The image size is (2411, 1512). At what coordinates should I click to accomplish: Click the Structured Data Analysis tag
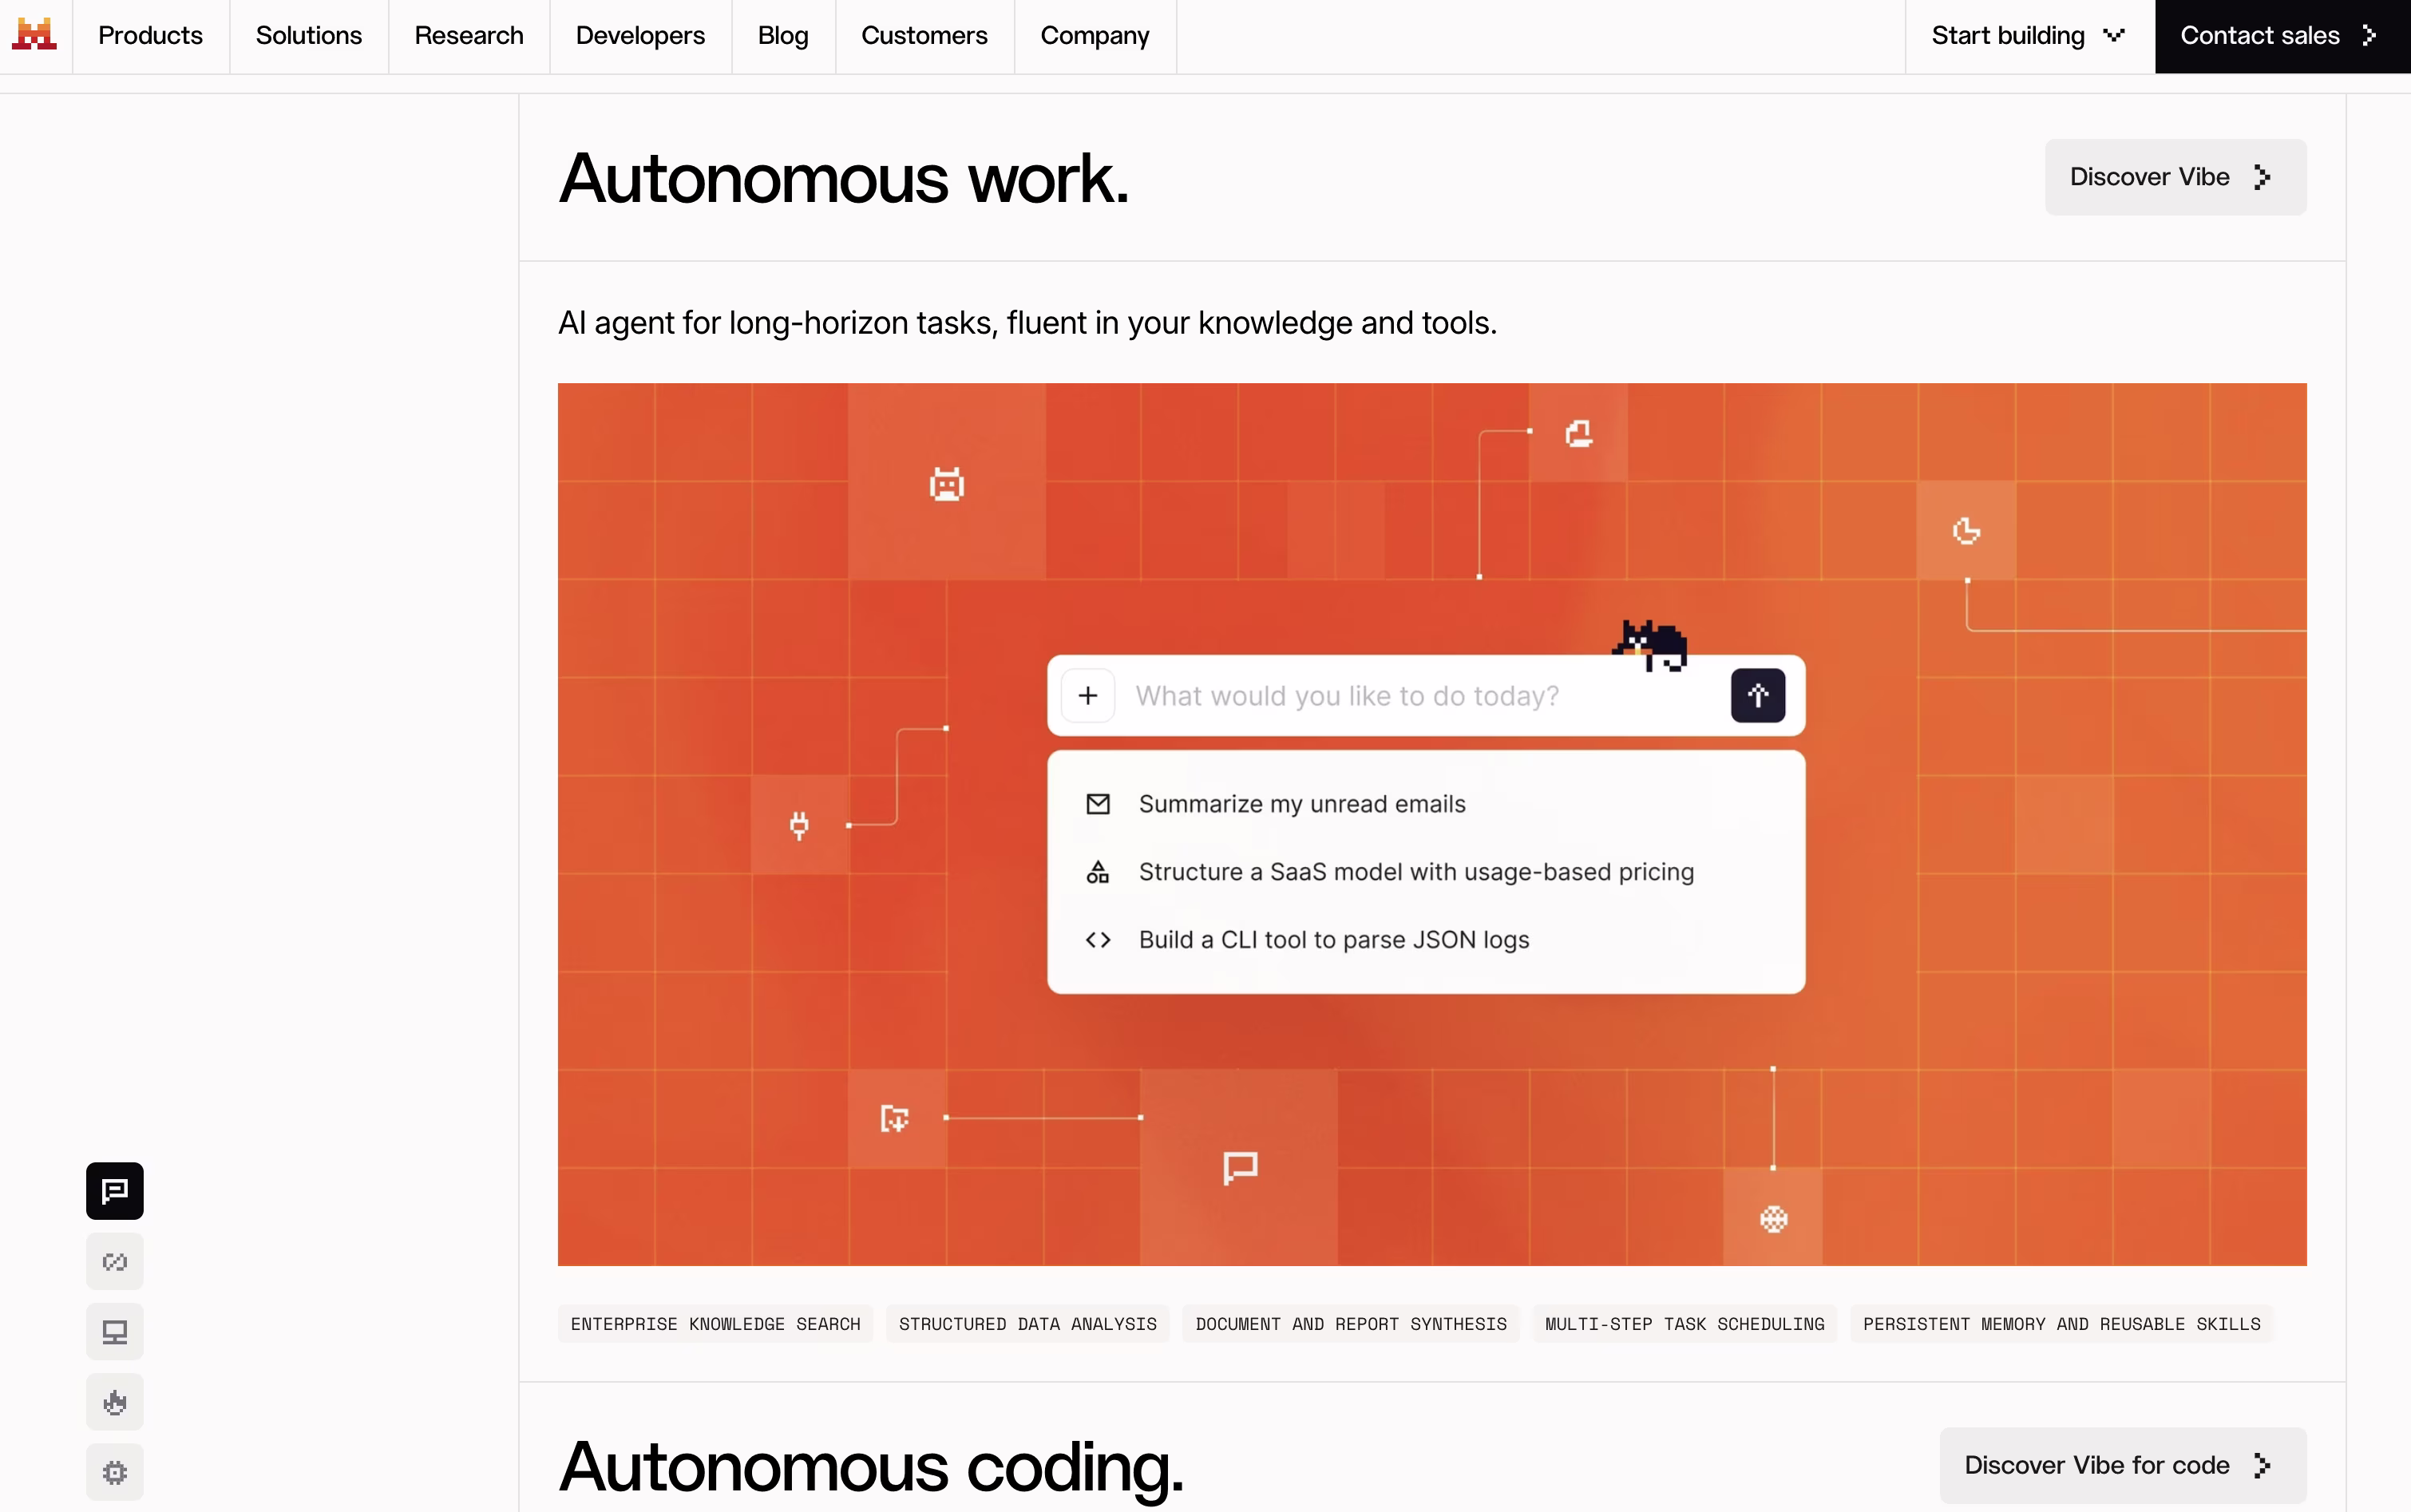click(1028, 1324)
